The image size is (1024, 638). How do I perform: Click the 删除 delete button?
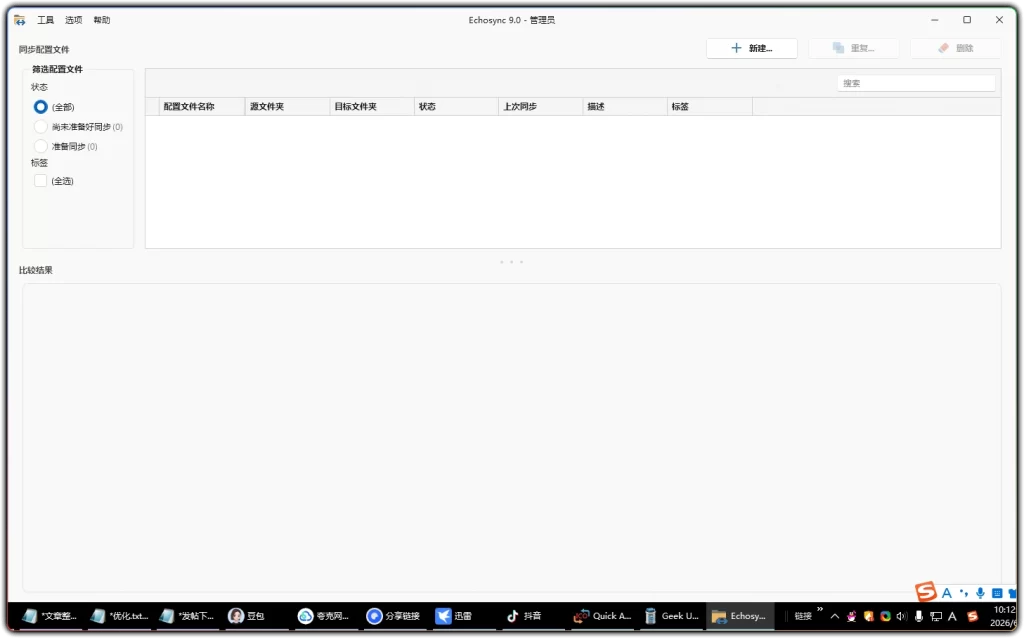(955, 48)
